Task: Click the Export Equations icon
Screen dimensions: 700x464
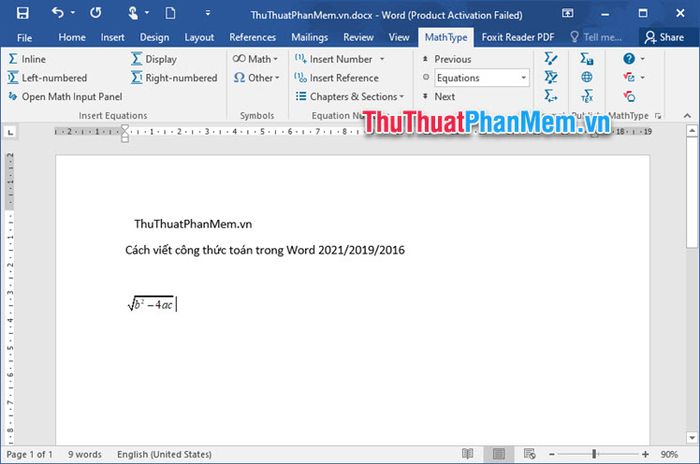Action: click(587, 59)
